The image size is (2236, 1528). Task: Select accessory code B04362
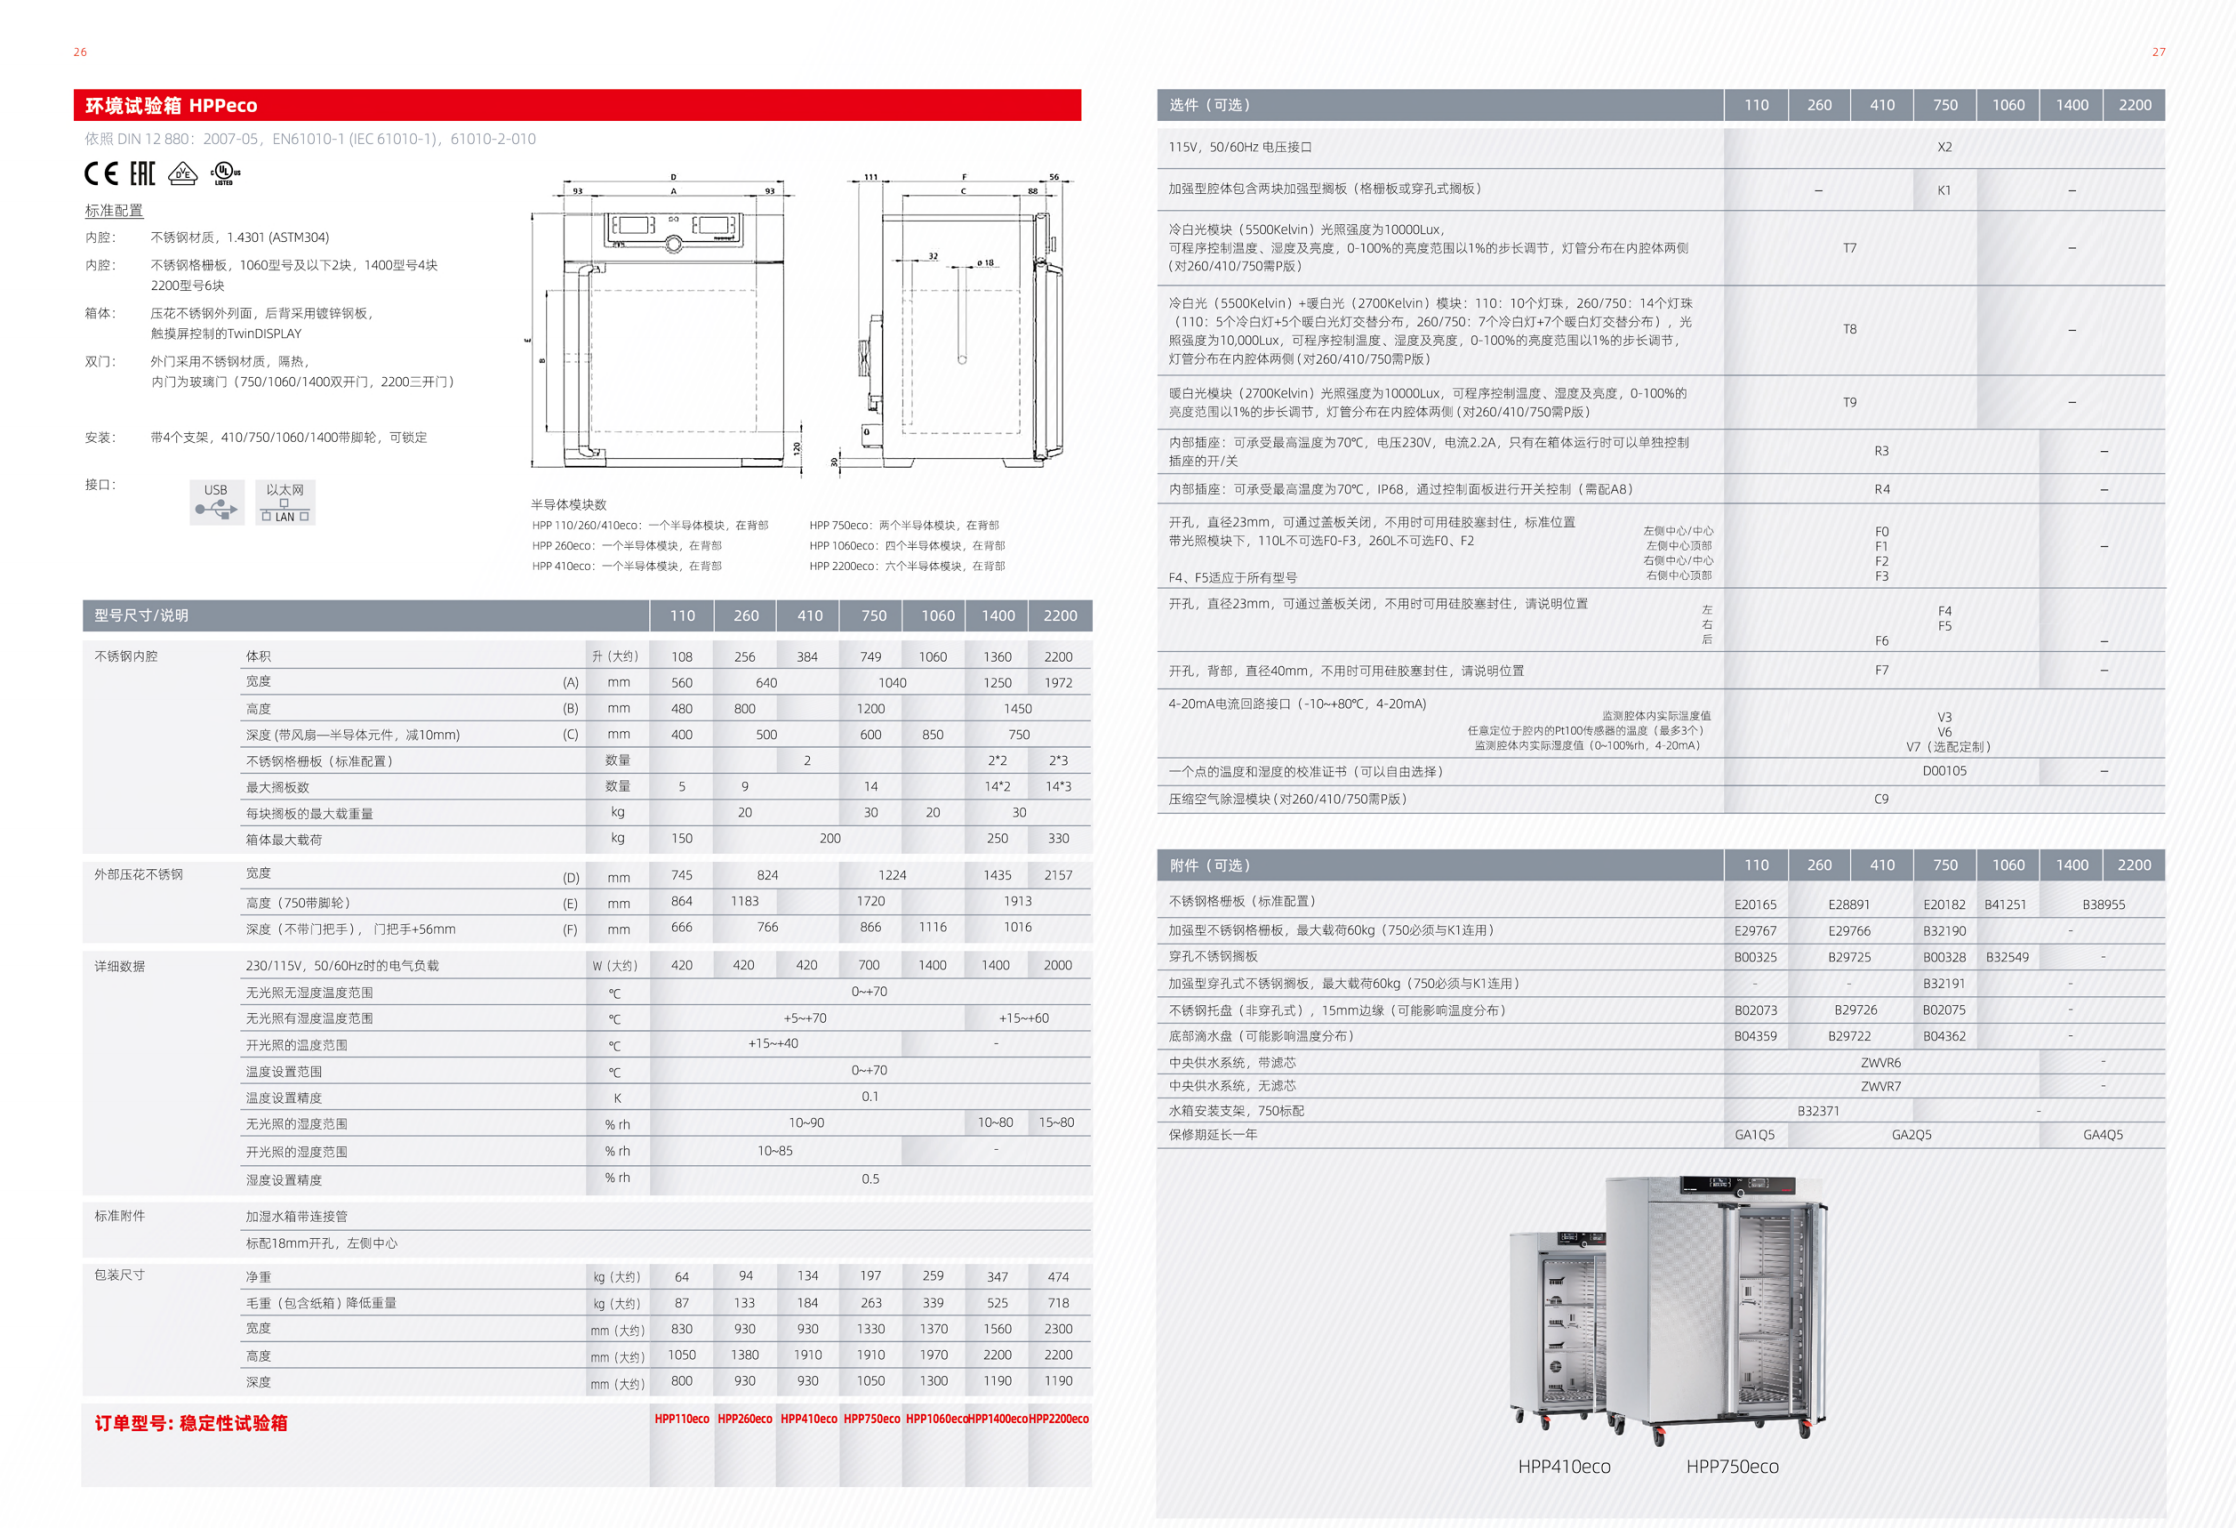coord(1944,1036)
